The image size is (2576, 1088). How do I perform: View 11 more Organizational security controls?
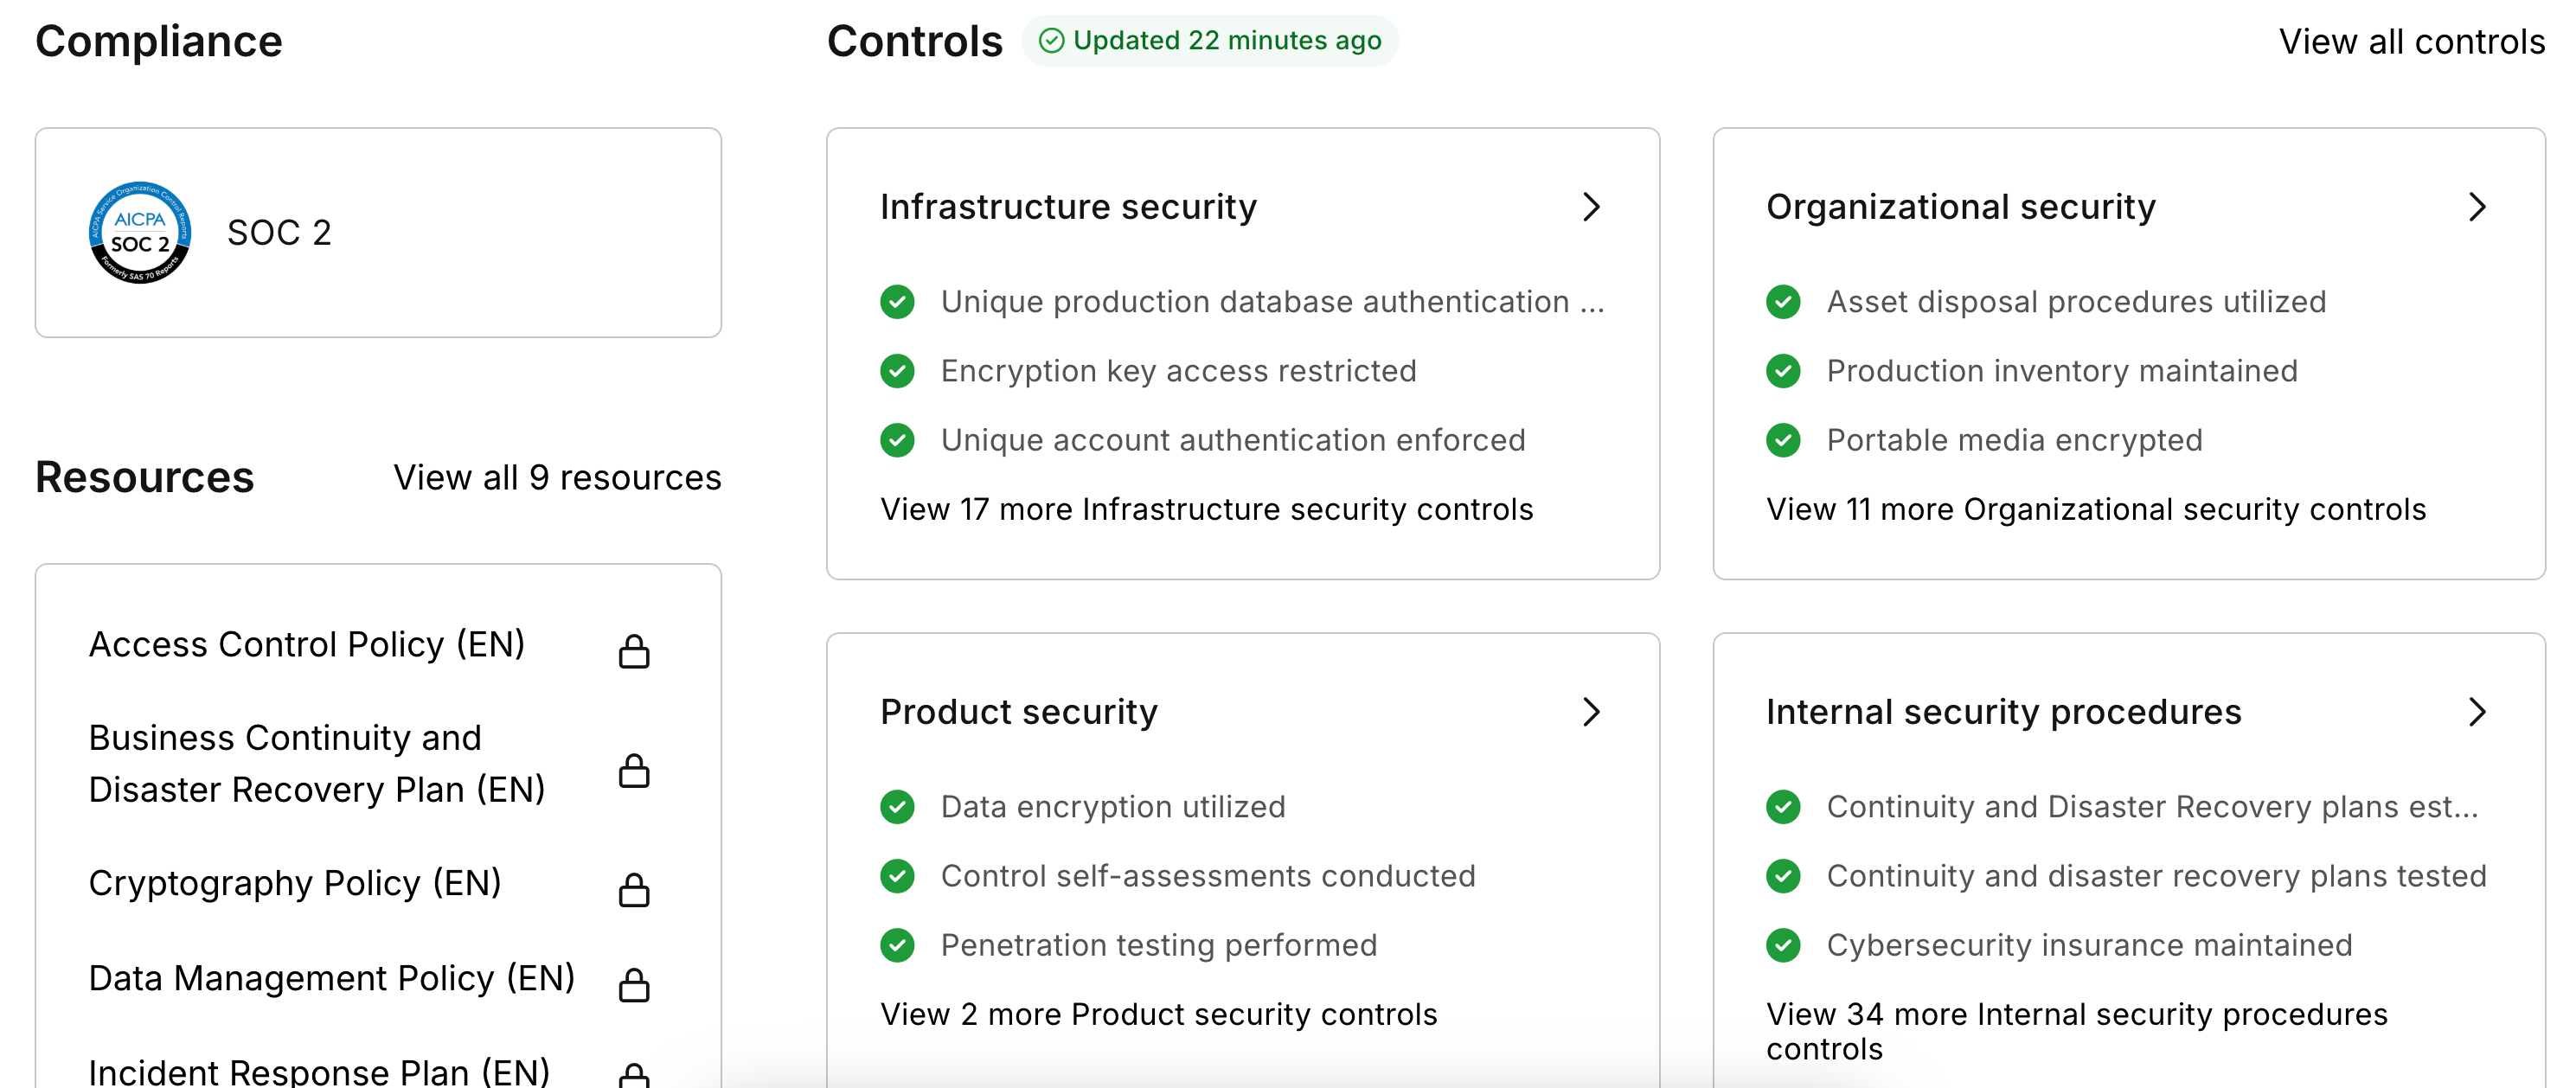2095,509
